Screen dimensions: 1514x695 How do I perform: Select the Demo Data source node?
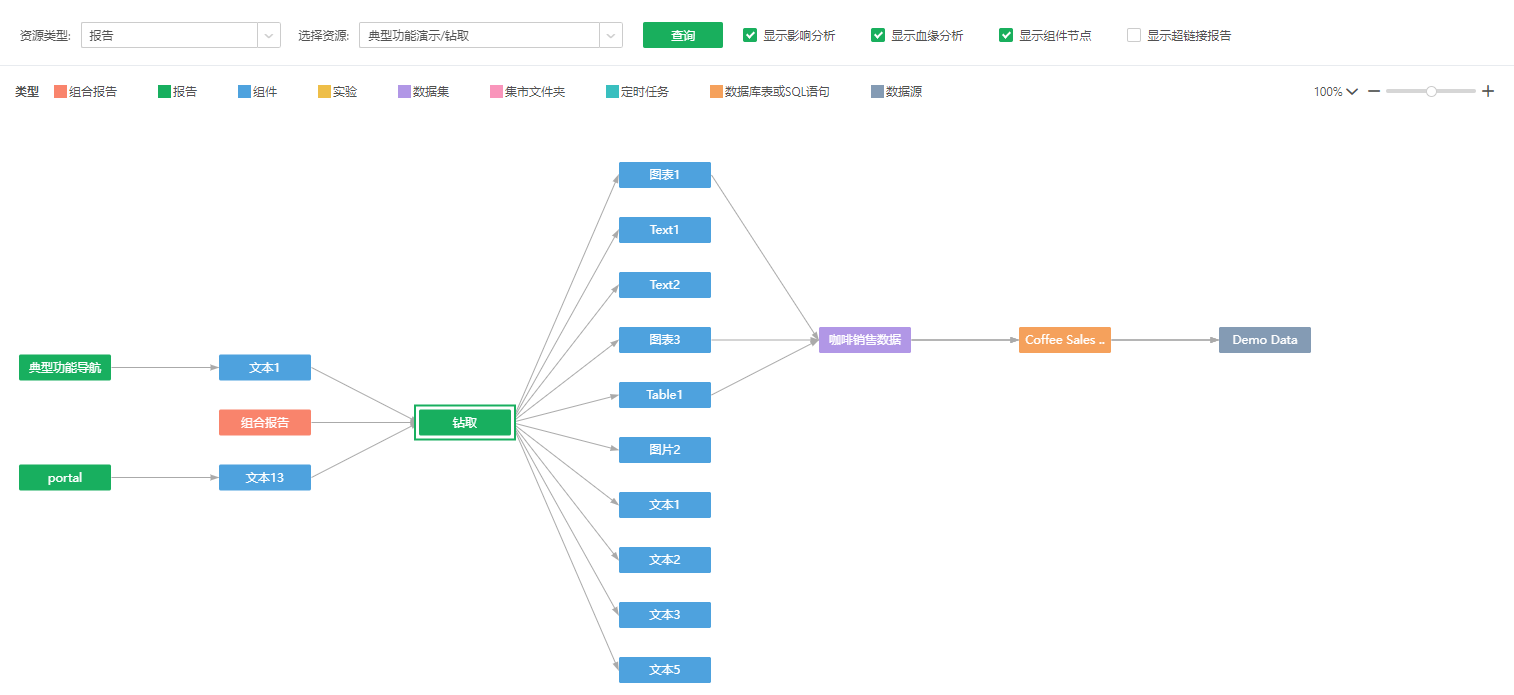tap(1264, 340)
